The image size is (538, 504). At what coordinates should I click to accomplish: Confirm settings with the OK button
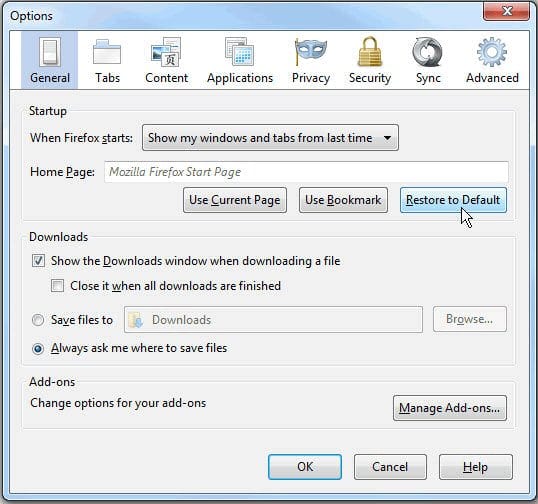(305, 467)
